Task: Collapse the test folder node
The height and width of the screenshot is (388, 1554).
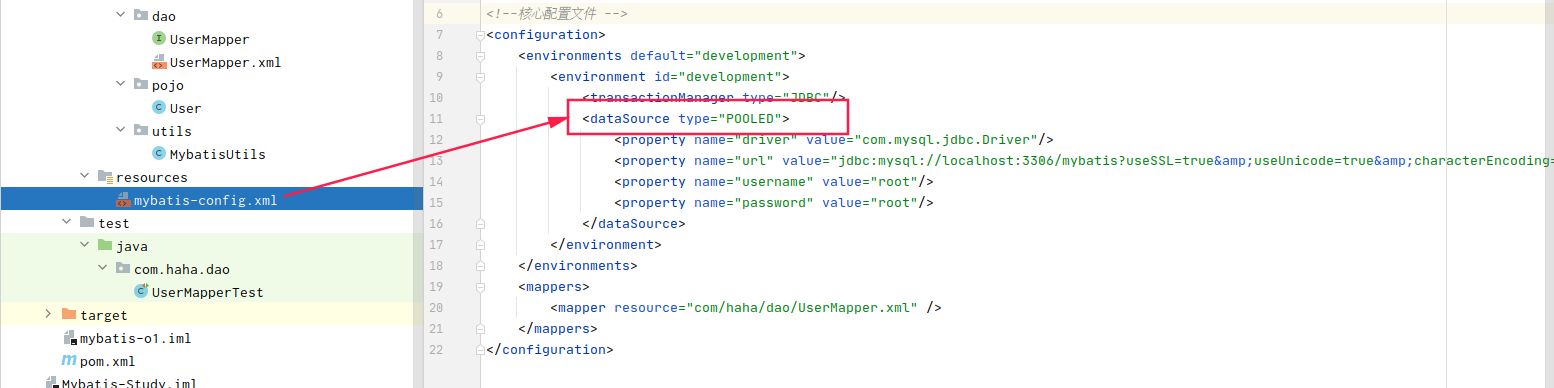Action: [x=66, y=223]
